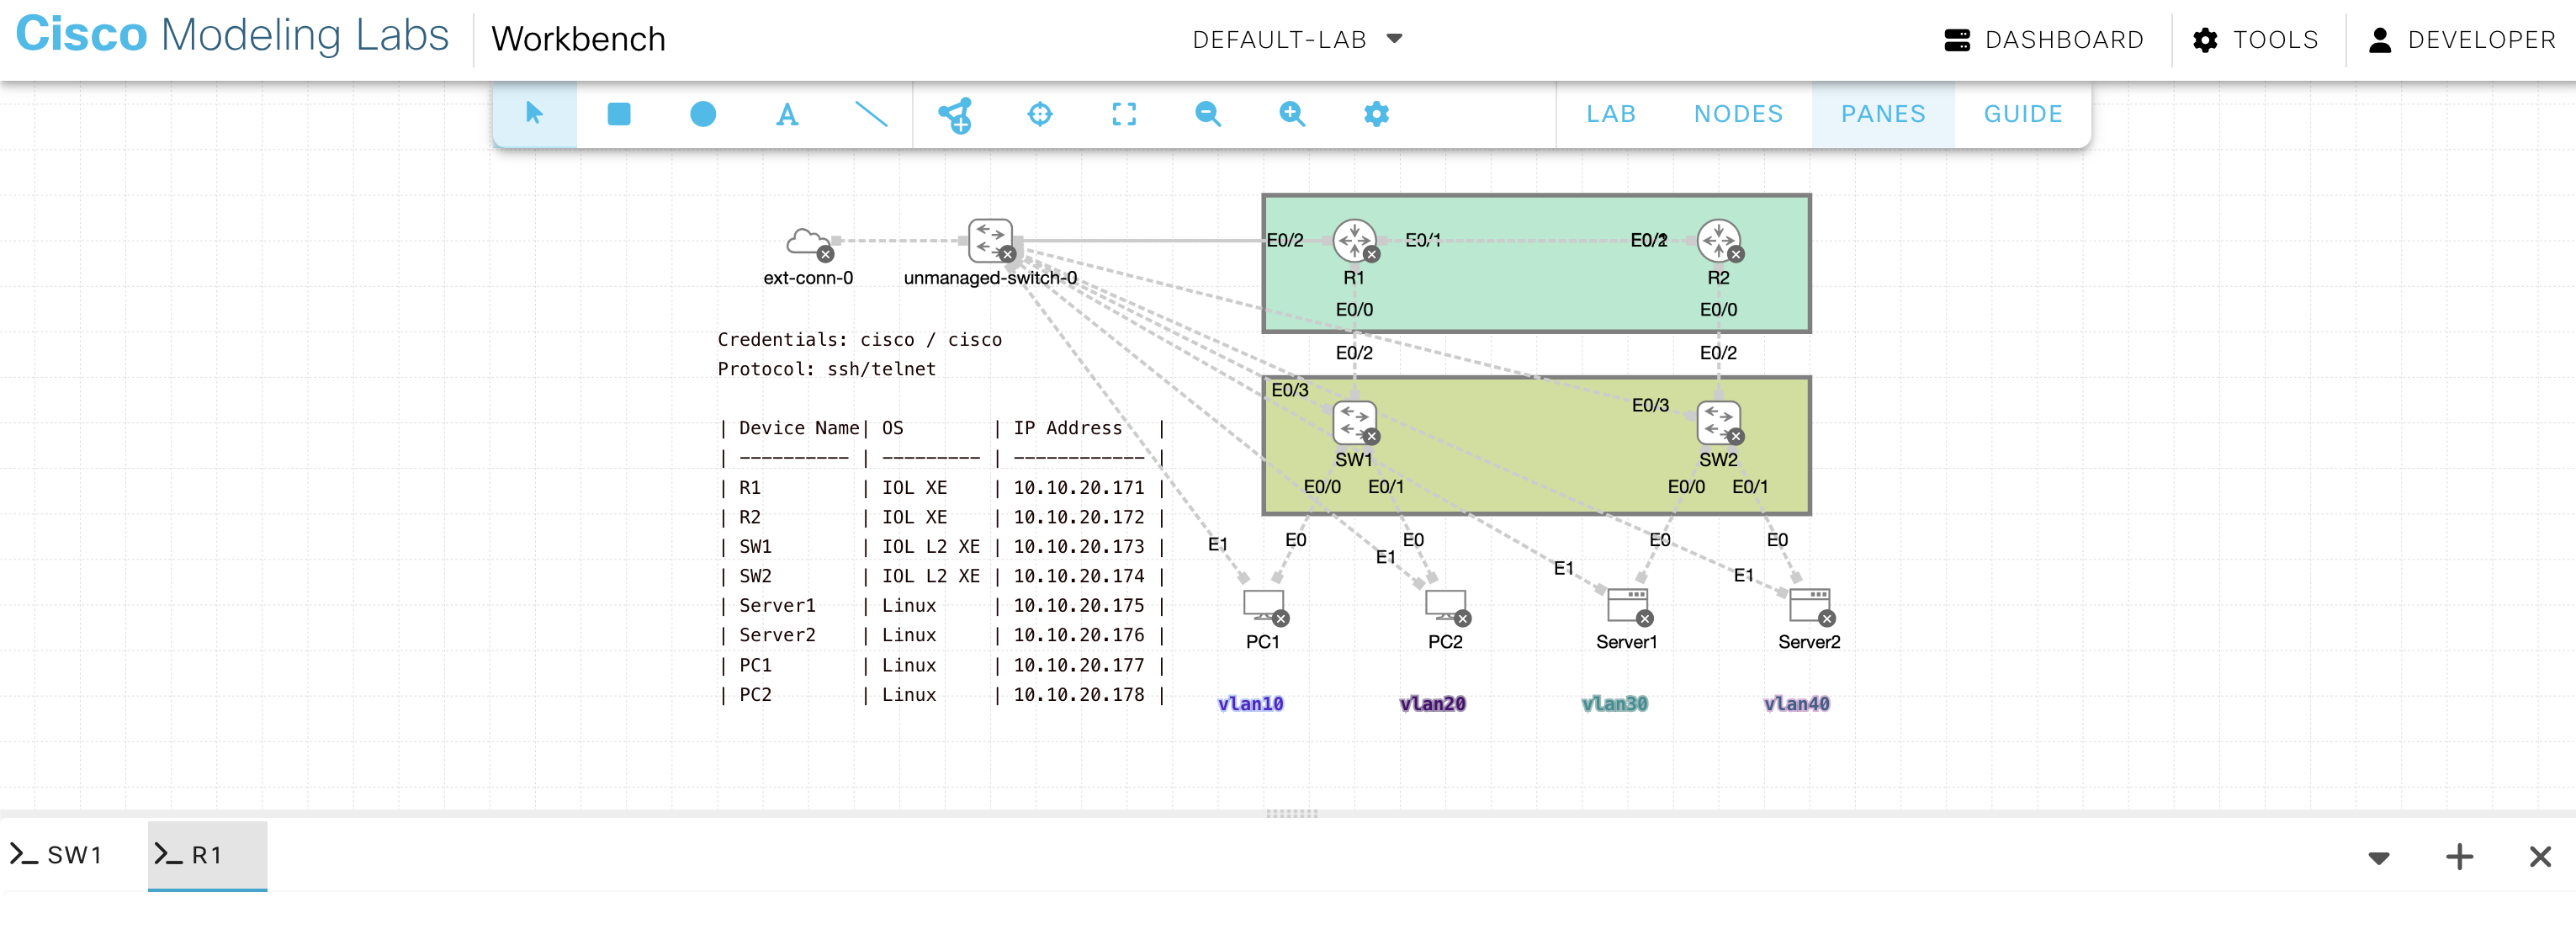Select the SW1 switch node

[x=1355, y=423]
